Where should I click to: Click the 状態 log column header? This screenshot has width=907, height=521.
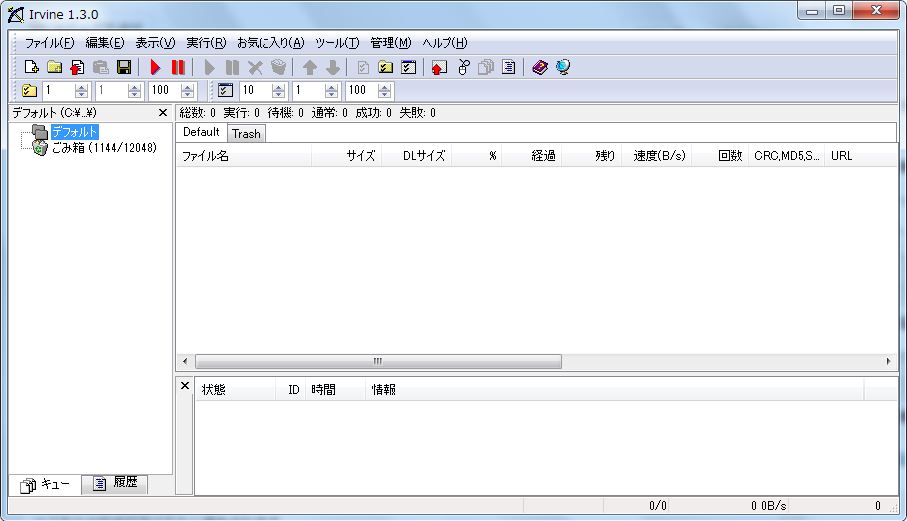click(x=235, y=390)
